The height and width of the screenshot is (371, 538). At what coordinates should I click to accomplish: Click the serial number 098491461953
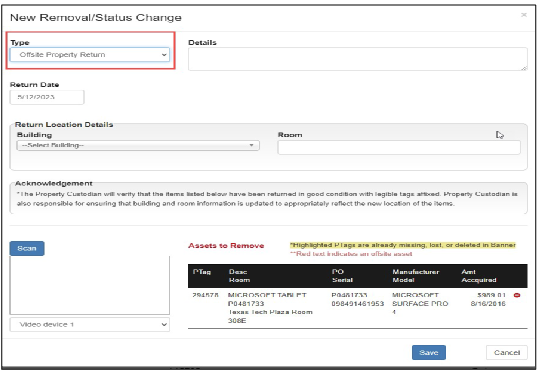point(358,304)
